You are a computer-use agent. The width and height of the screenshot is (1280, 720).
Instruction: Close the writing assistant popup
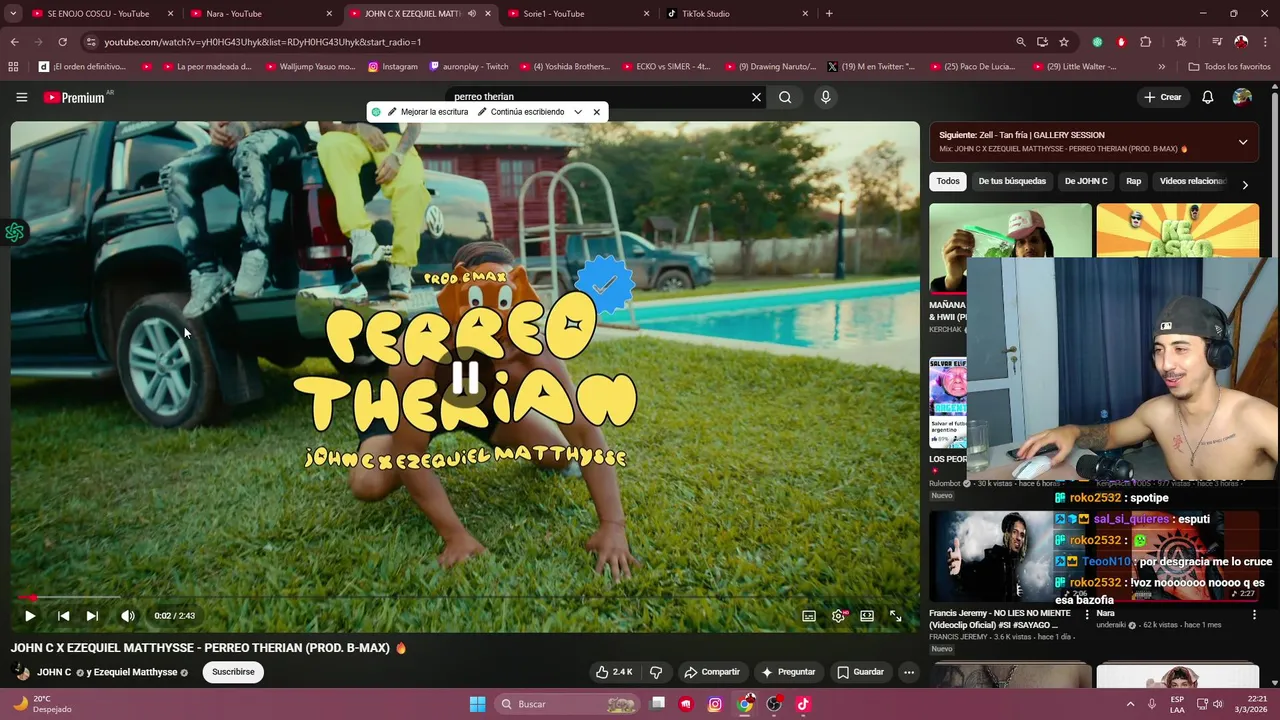597,112
